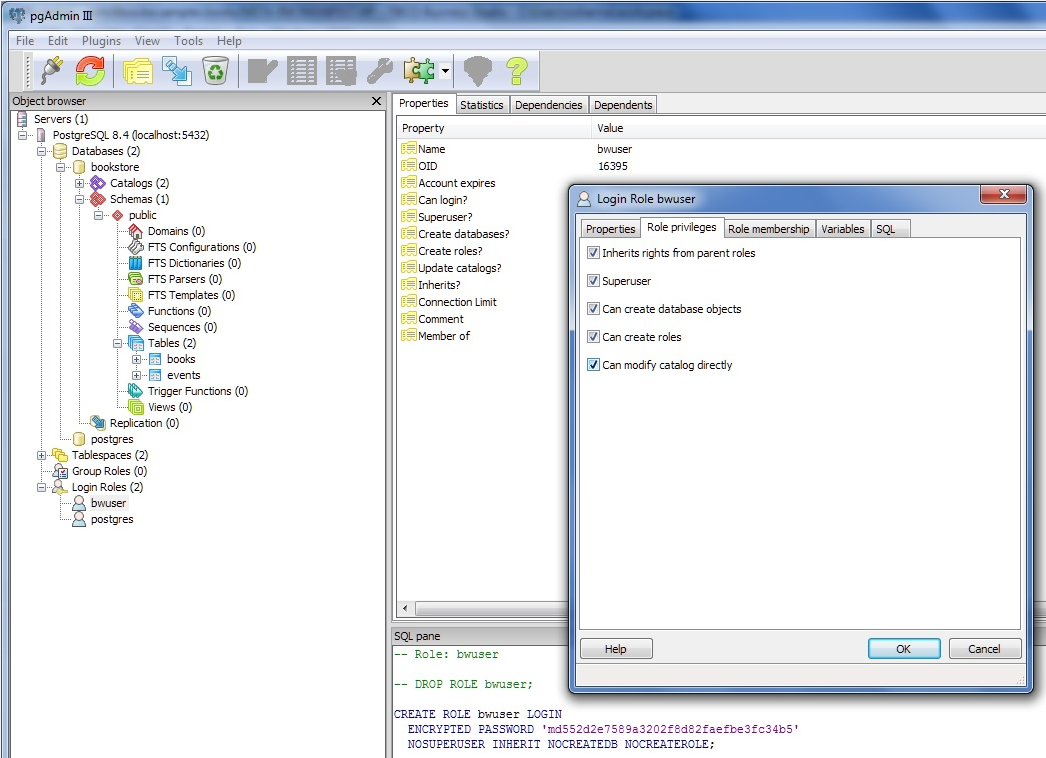Viewport: 1046px width, 758px height.
Task: Click the Drop object recycle bin icon
Action: [x=215, y=71]
